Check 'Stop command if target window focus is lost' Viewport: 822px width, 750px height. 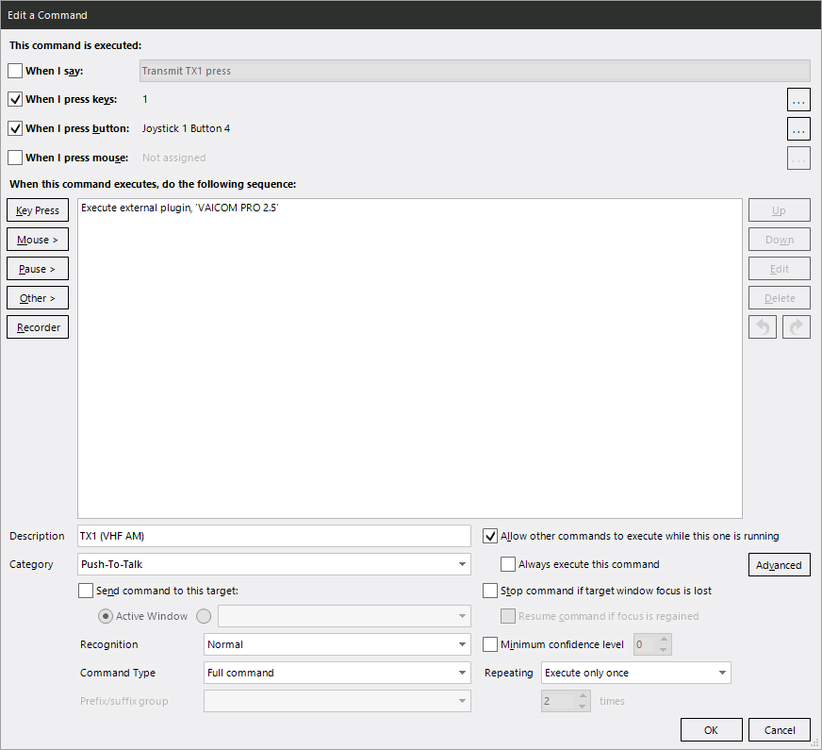pos(490,591)
